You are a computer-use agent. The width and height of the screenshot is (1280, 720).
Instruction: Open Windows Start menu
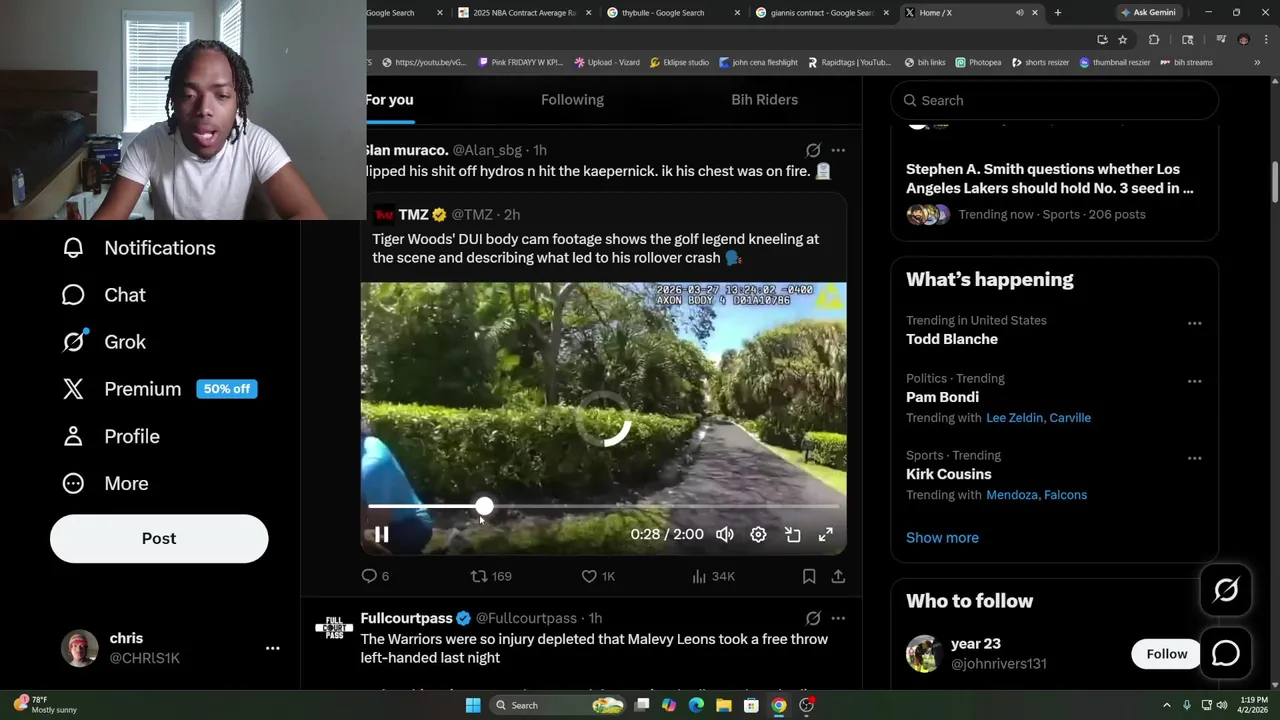pyautogui.click(x=473, y=705)
